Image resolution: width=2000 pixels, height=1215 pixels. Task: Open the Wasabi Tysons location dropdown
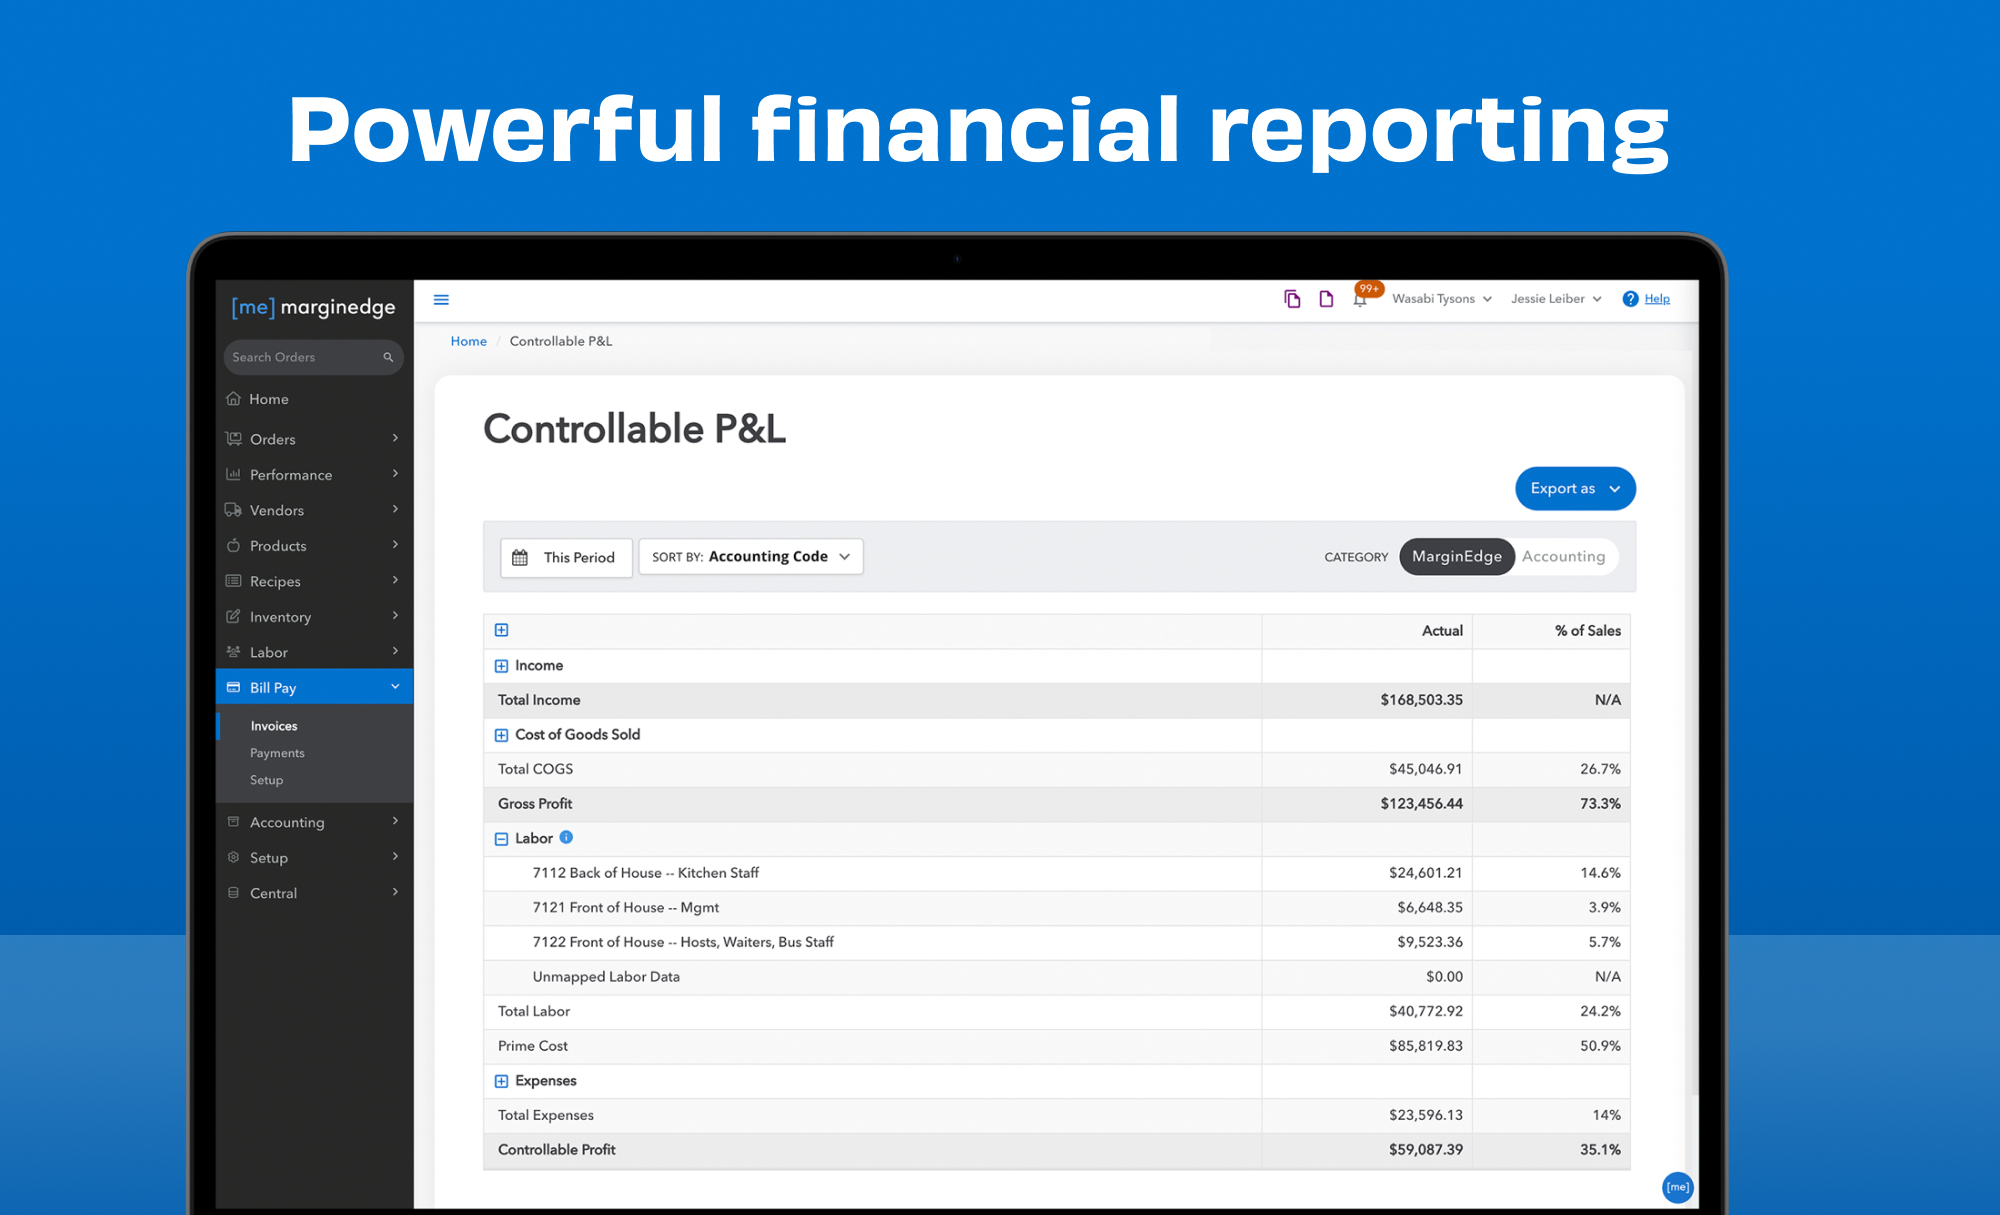pyautogui.click(x=1441, y=299)
